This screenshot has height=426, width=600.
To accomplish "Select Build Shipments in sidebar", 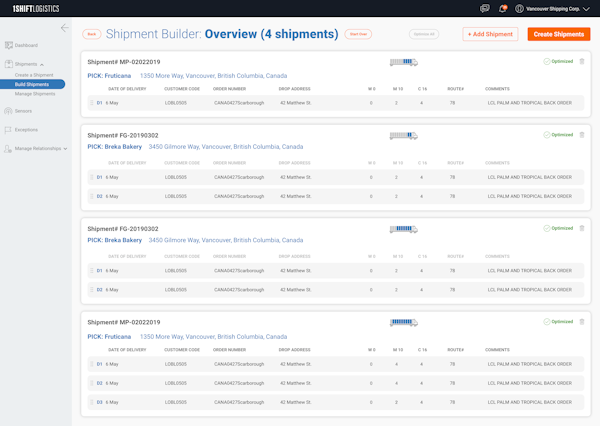I will click(32, 84).
